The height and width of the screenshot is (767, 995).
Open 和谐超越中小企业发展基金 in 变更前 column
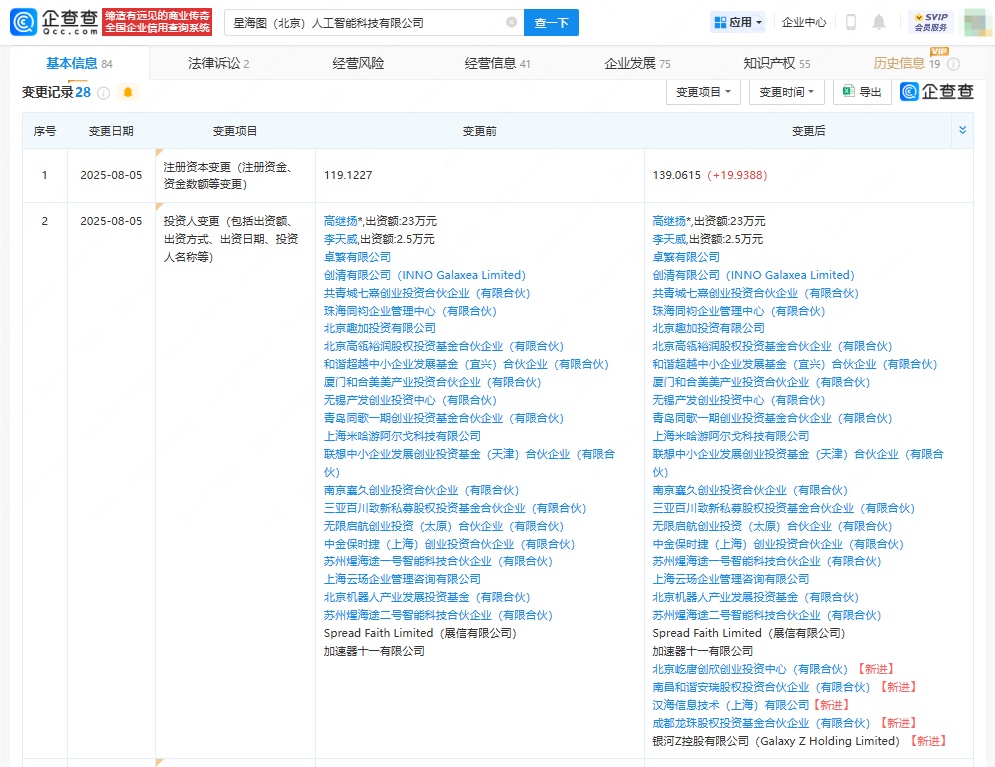[x=466, y=364]
